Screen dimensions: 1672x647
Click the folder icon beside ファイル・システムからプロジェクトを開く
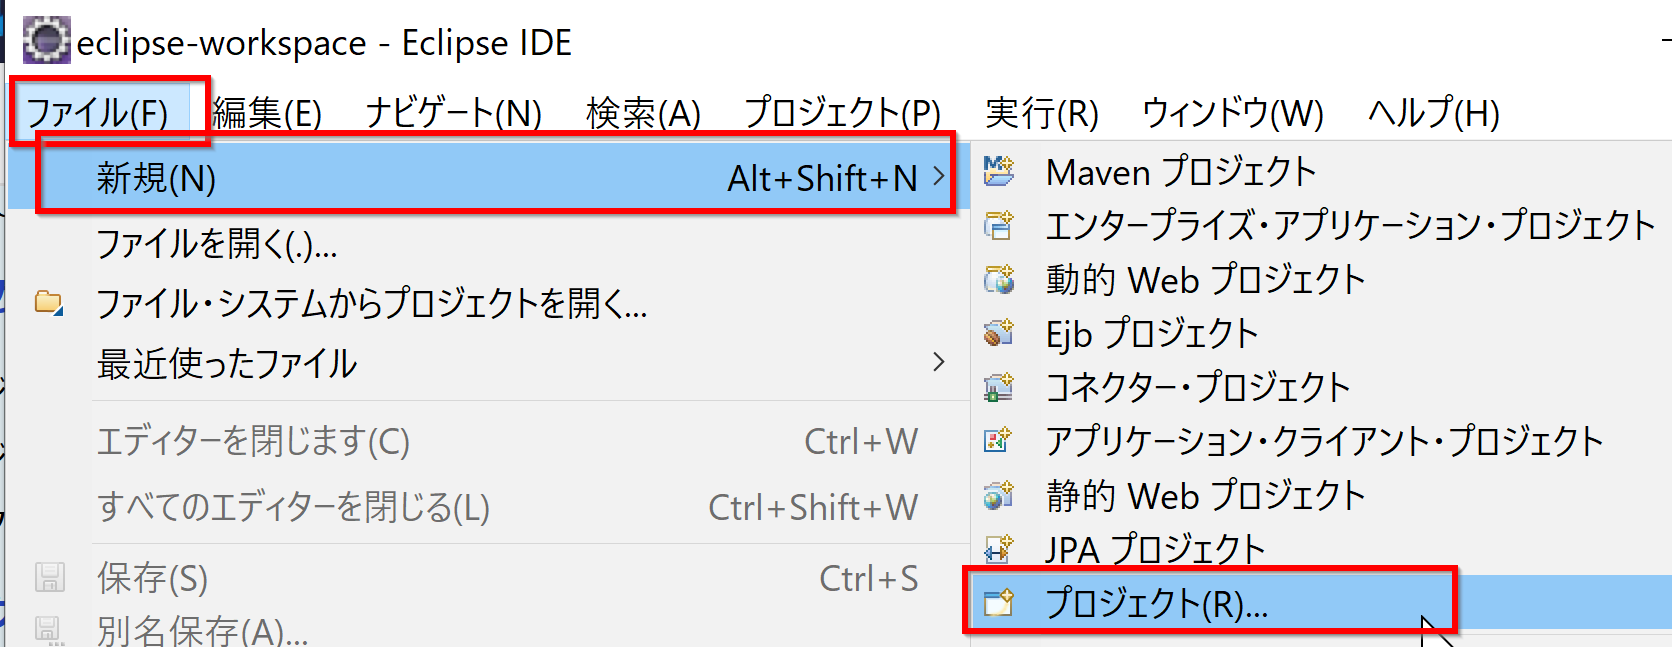[49, 302]
